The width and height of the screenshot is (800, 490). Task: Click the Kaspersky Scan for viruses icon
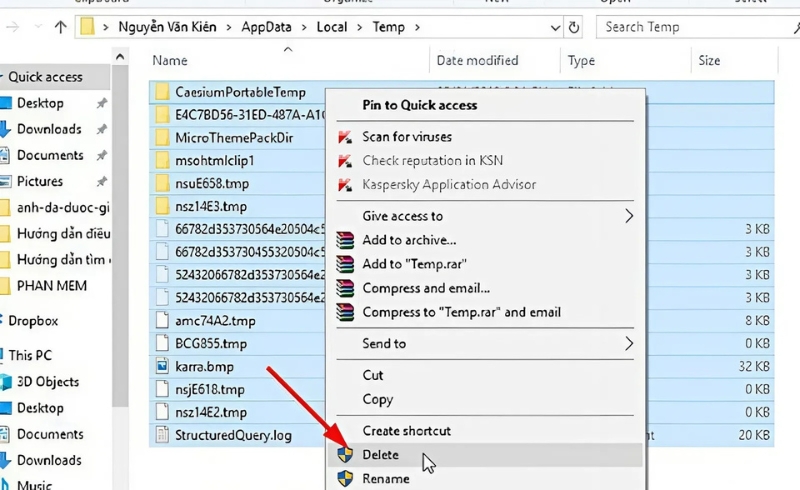tap(345, 136)
